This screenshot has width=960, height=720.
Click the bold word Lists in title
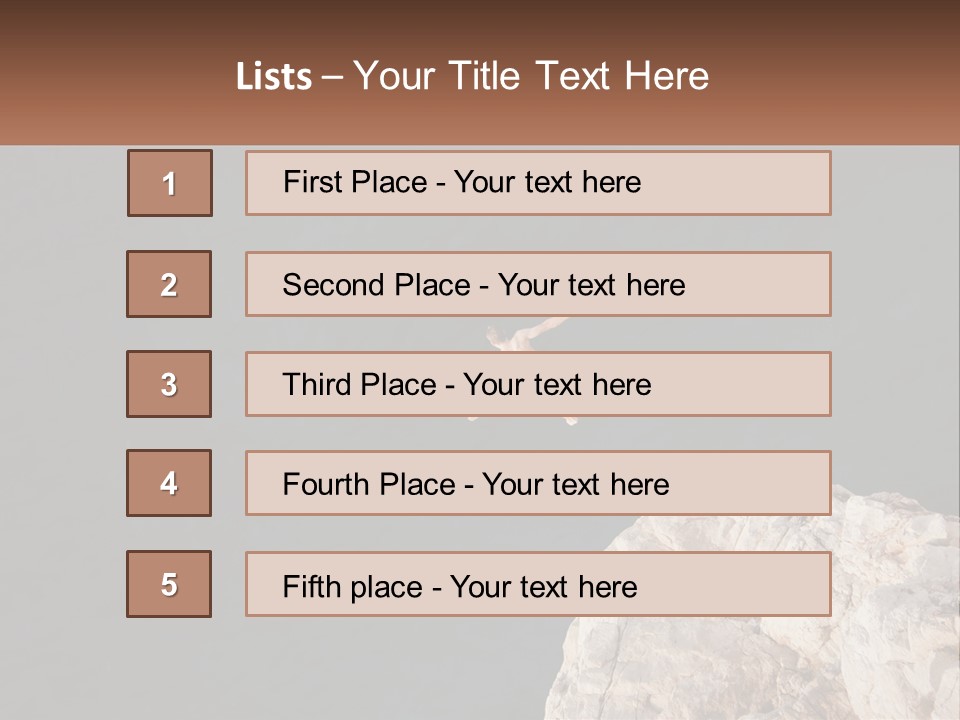point(274,77)
